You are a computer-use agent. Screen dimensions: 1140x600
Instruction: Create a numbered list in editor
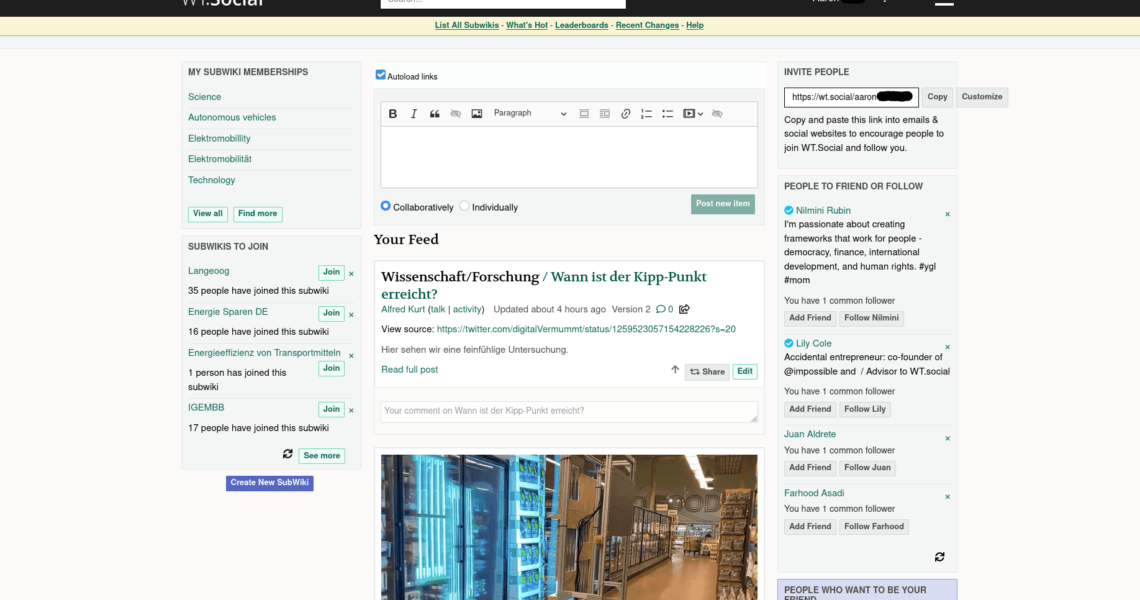(x=647, y=114)
